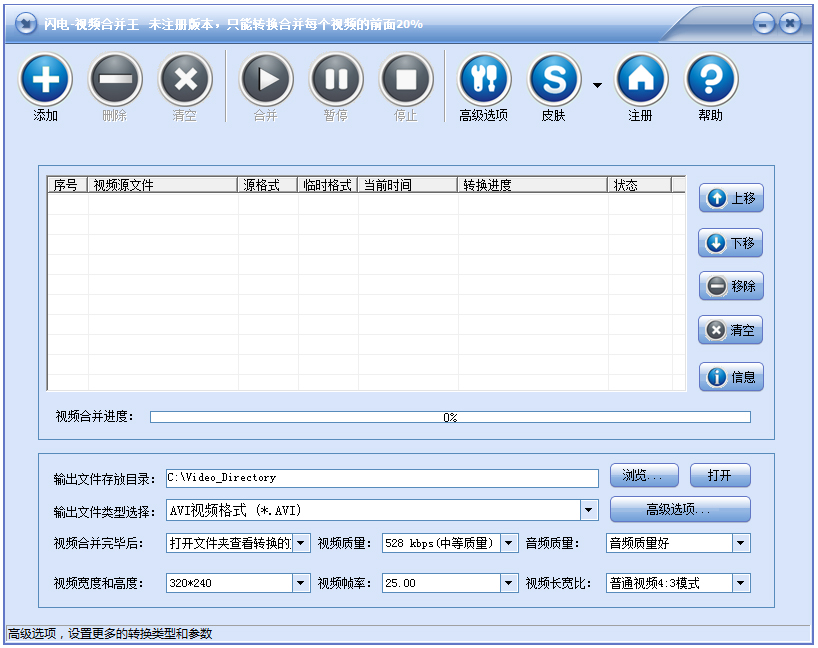The height and width of the screenshot is (648, 818).
Task: Open the aspect ratio 4:3 mode dropdown
Action: [740, 583]
